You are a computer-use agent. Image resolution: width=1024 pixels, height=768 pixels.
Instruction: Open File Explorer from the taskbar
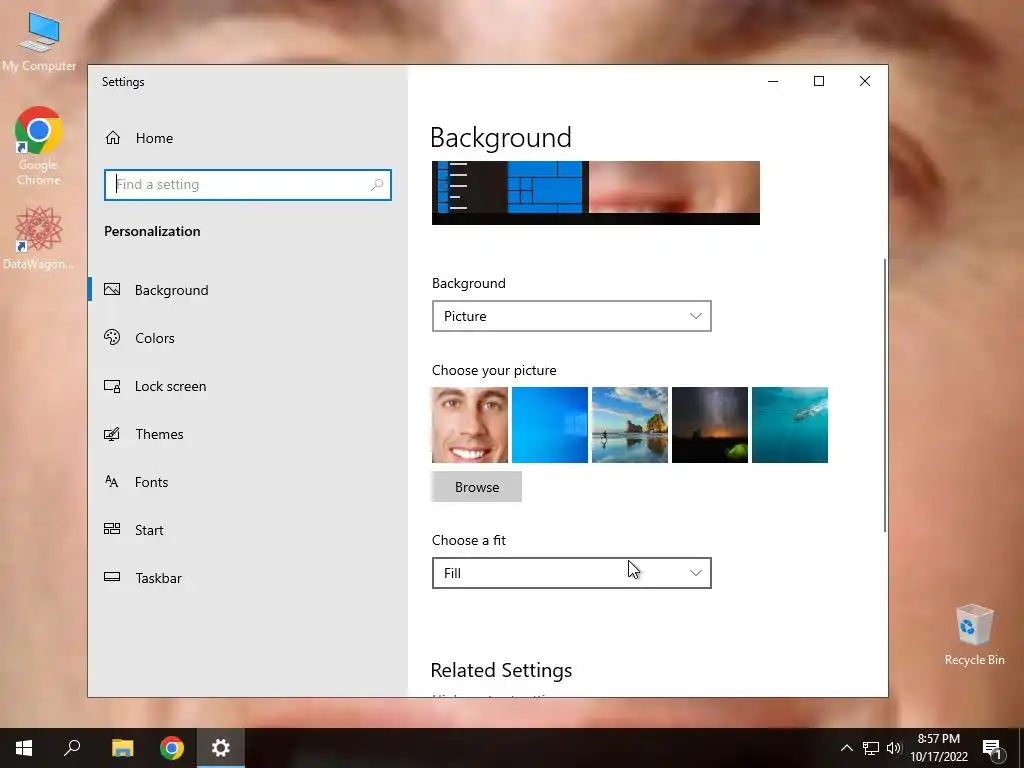click(122, 748)
